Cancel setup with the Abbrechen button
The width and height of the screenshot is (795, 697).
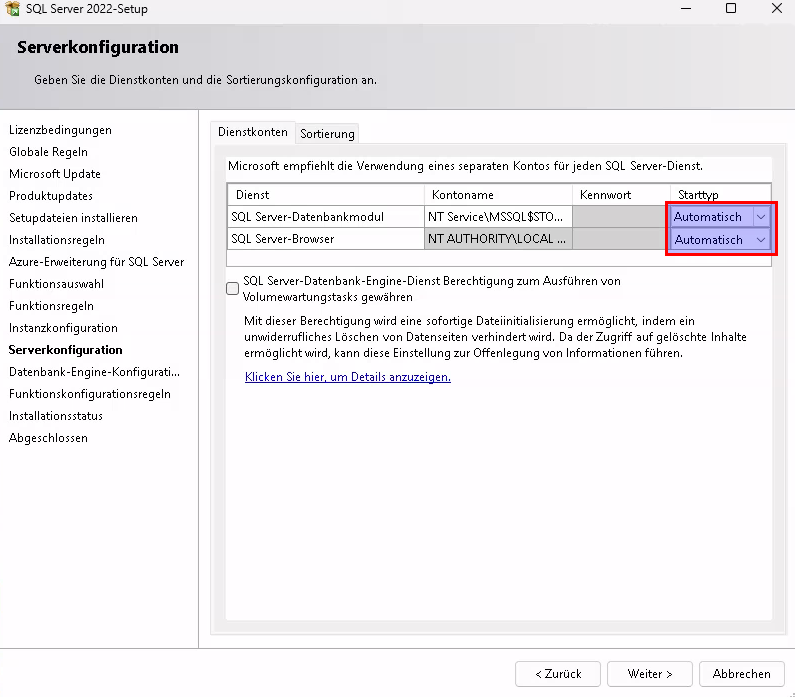[741, 674]
